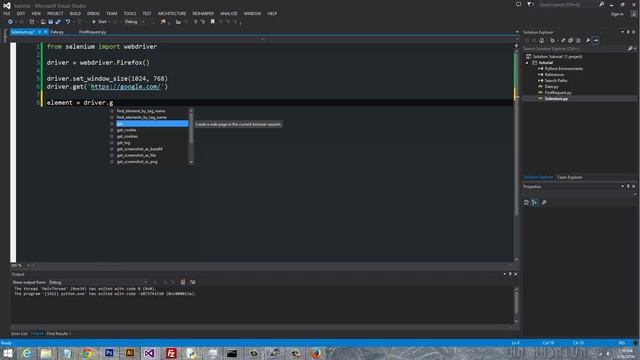Click the Home icon in Solution Explorer

coord(542,40)
